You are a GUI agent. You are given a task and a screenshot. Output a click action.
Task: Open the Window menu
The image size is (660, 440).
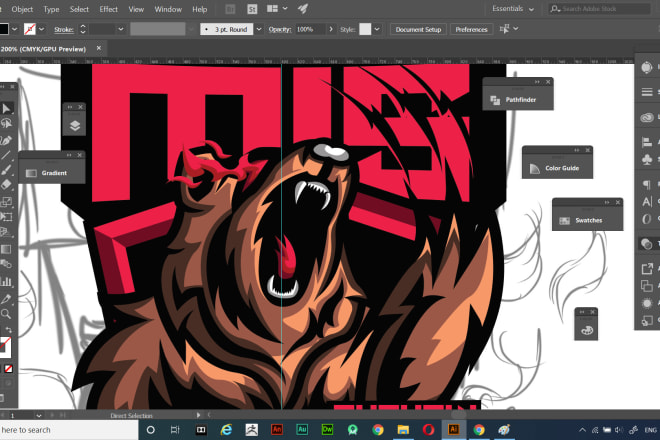[x=168, y=9]
